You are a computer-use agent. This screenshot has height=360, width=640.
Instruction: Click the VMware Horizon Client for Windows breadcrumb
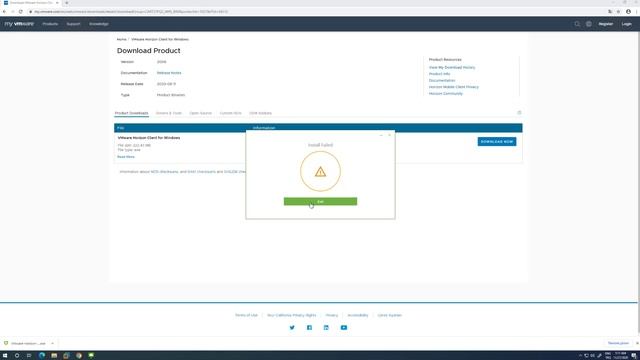pos(160,39)
